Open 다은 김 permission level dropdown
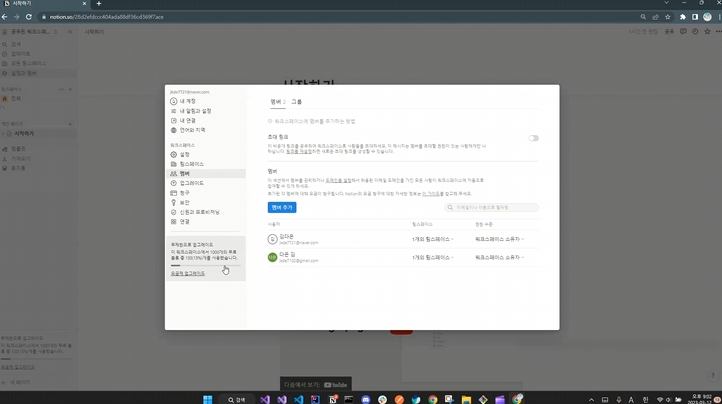 pyautogui.click(x=500, y=258)
